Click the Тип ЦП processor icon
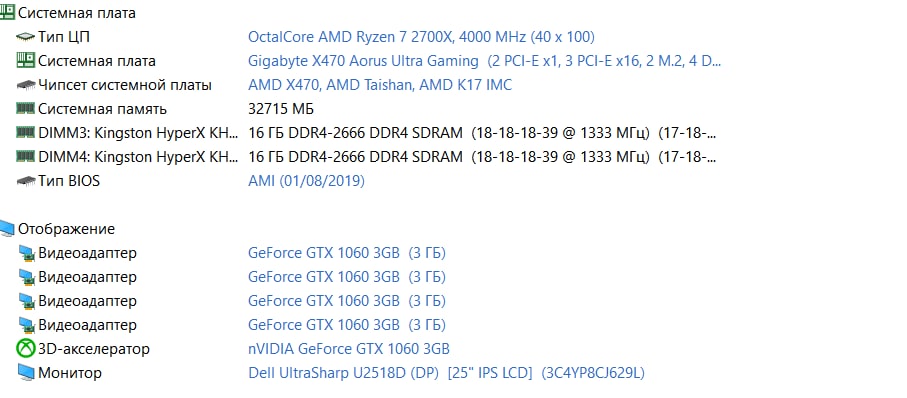This screenshot has height=398, width=907. (25, 37)
